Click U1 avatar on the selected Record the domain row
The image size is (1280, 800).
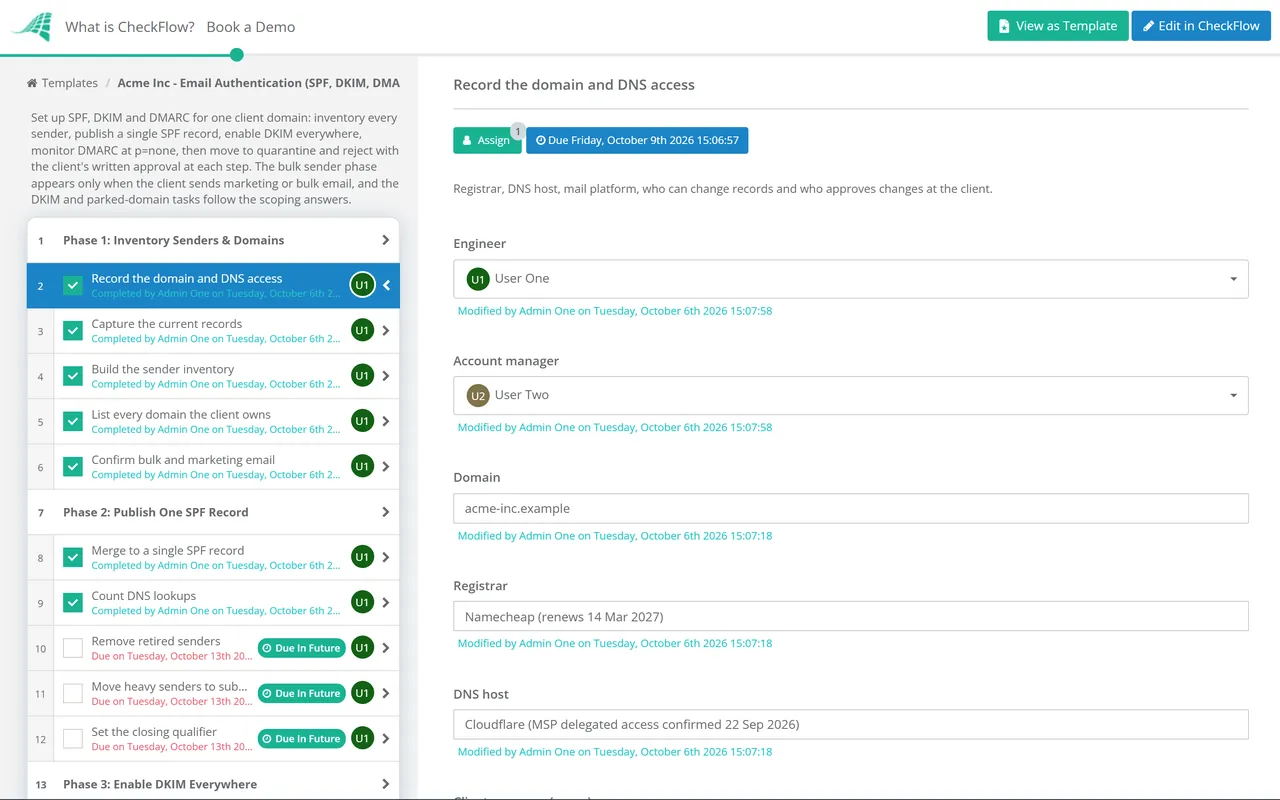[x=362, y=285]
